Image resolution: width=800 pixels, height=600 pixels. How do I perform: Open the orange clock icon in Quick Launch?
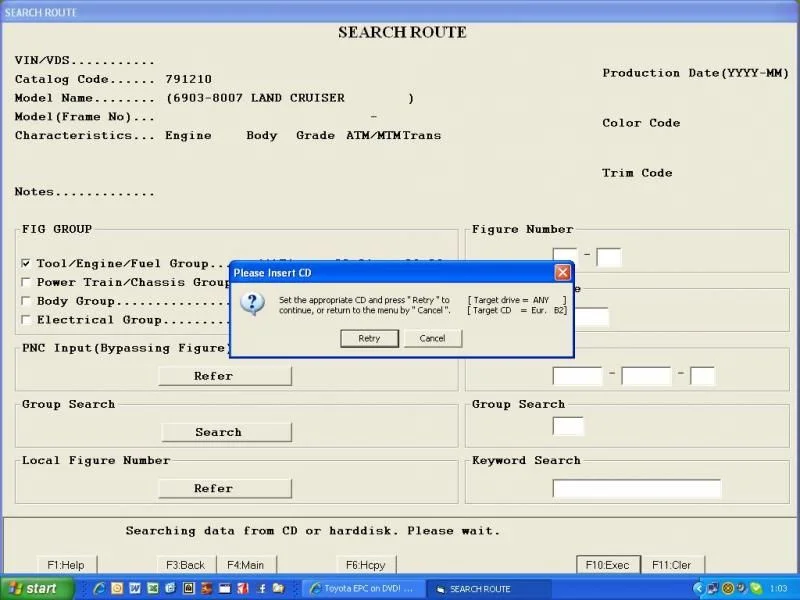pyautogui.click(x=117, y=588)
